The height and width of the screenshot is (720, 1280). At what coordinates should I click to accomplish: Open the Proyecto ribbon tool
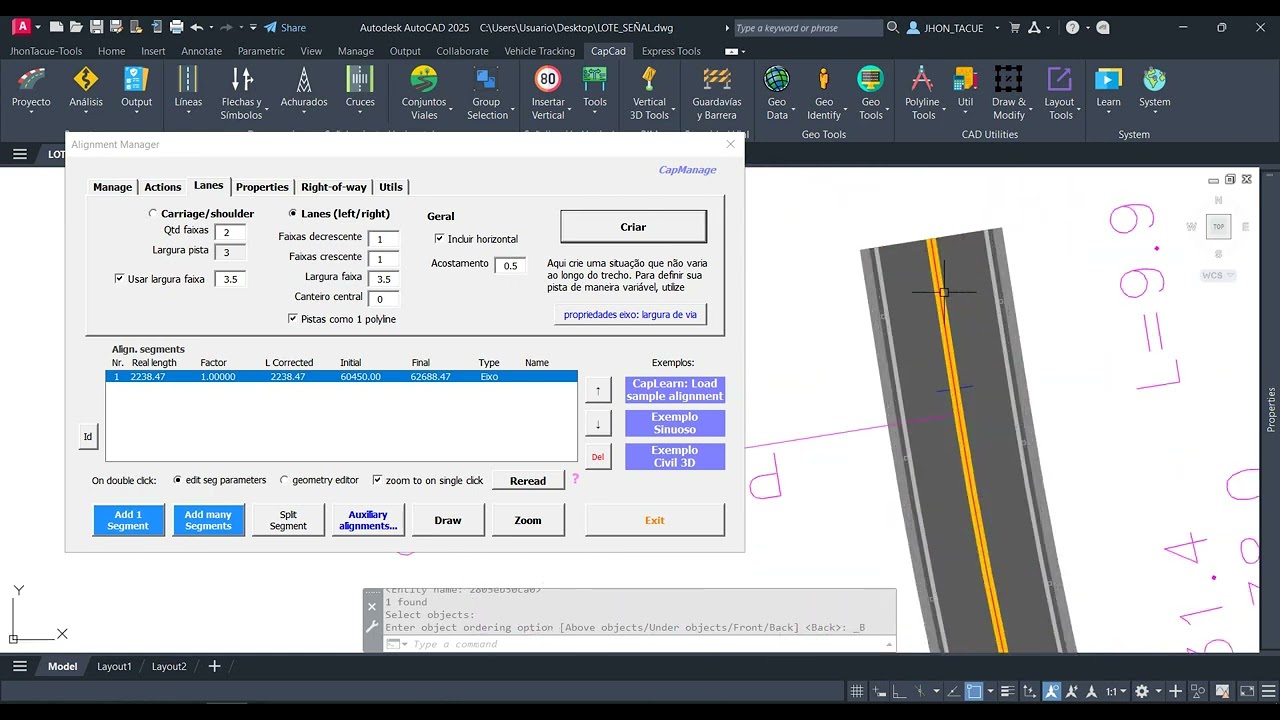point(31,88)
